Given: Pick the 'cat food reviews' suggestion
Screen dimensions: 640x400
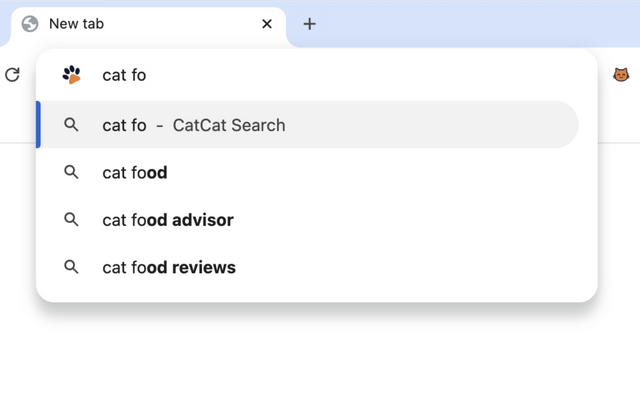Looking at the screenshot, I should pos(307,267).
